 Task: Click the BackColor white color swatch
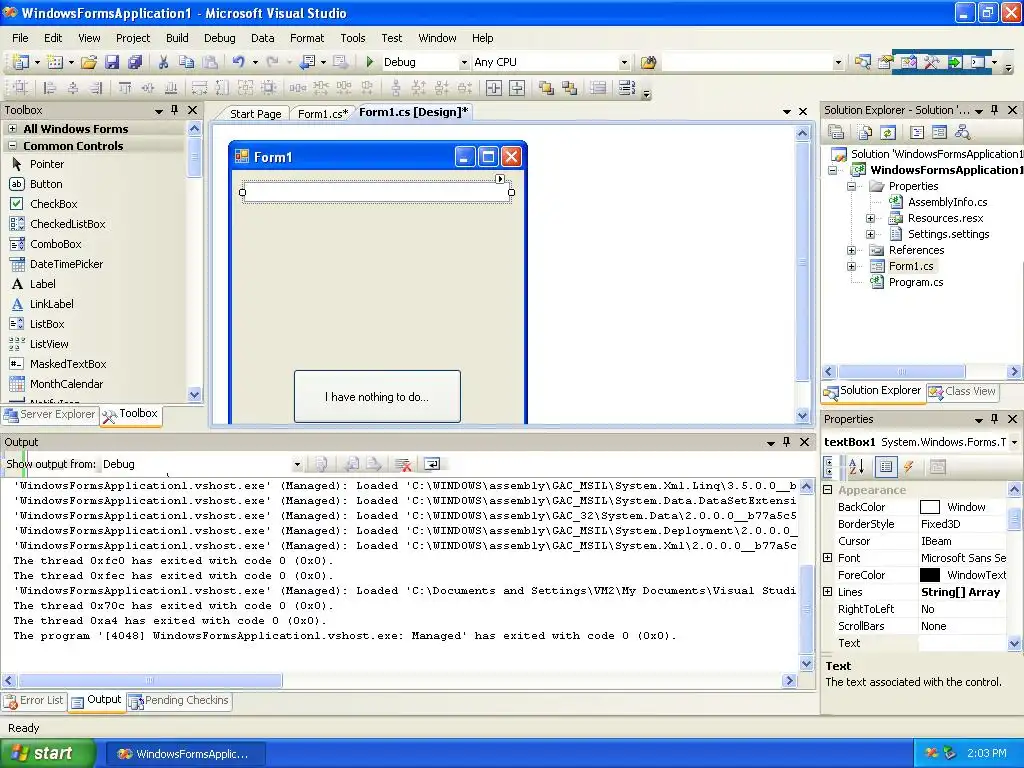tap(929, 507)
